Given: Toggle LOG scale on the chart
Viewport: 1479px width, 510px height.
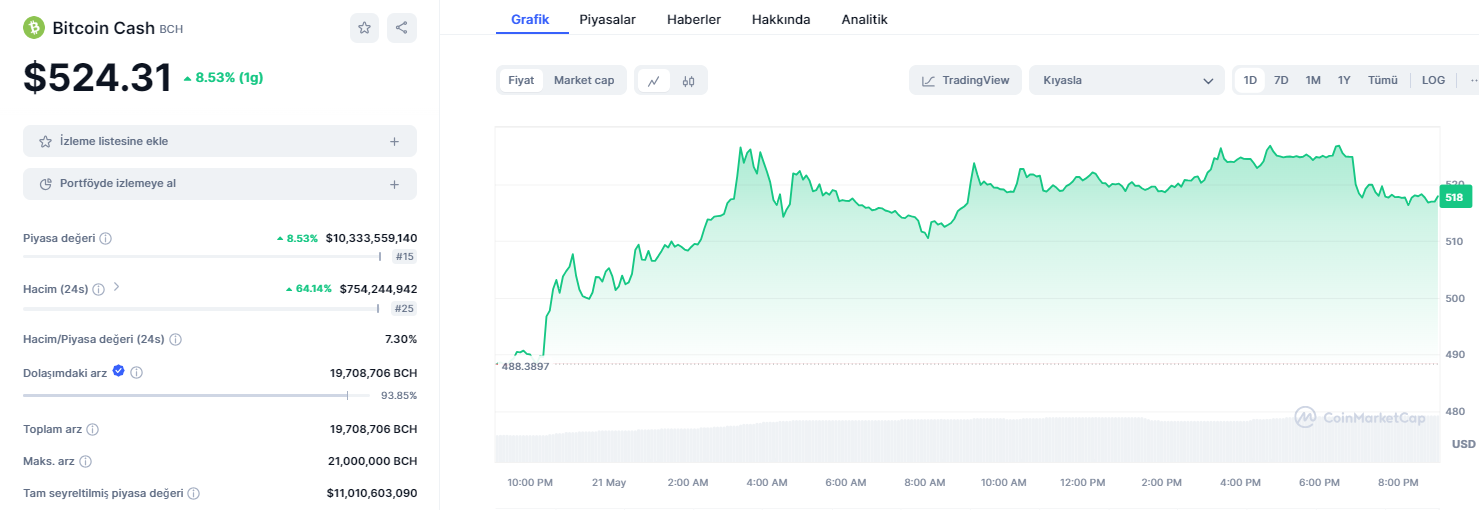Looking at the screenshot, I should (1433, 80).
